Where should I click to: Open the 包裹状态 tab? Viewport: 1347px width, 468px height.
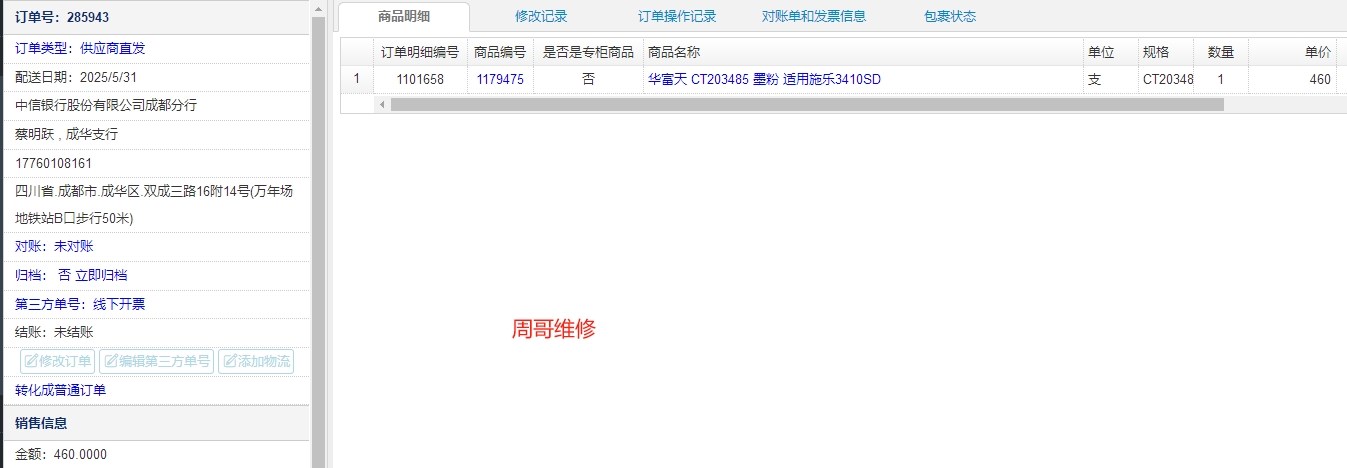coord(950,16)
